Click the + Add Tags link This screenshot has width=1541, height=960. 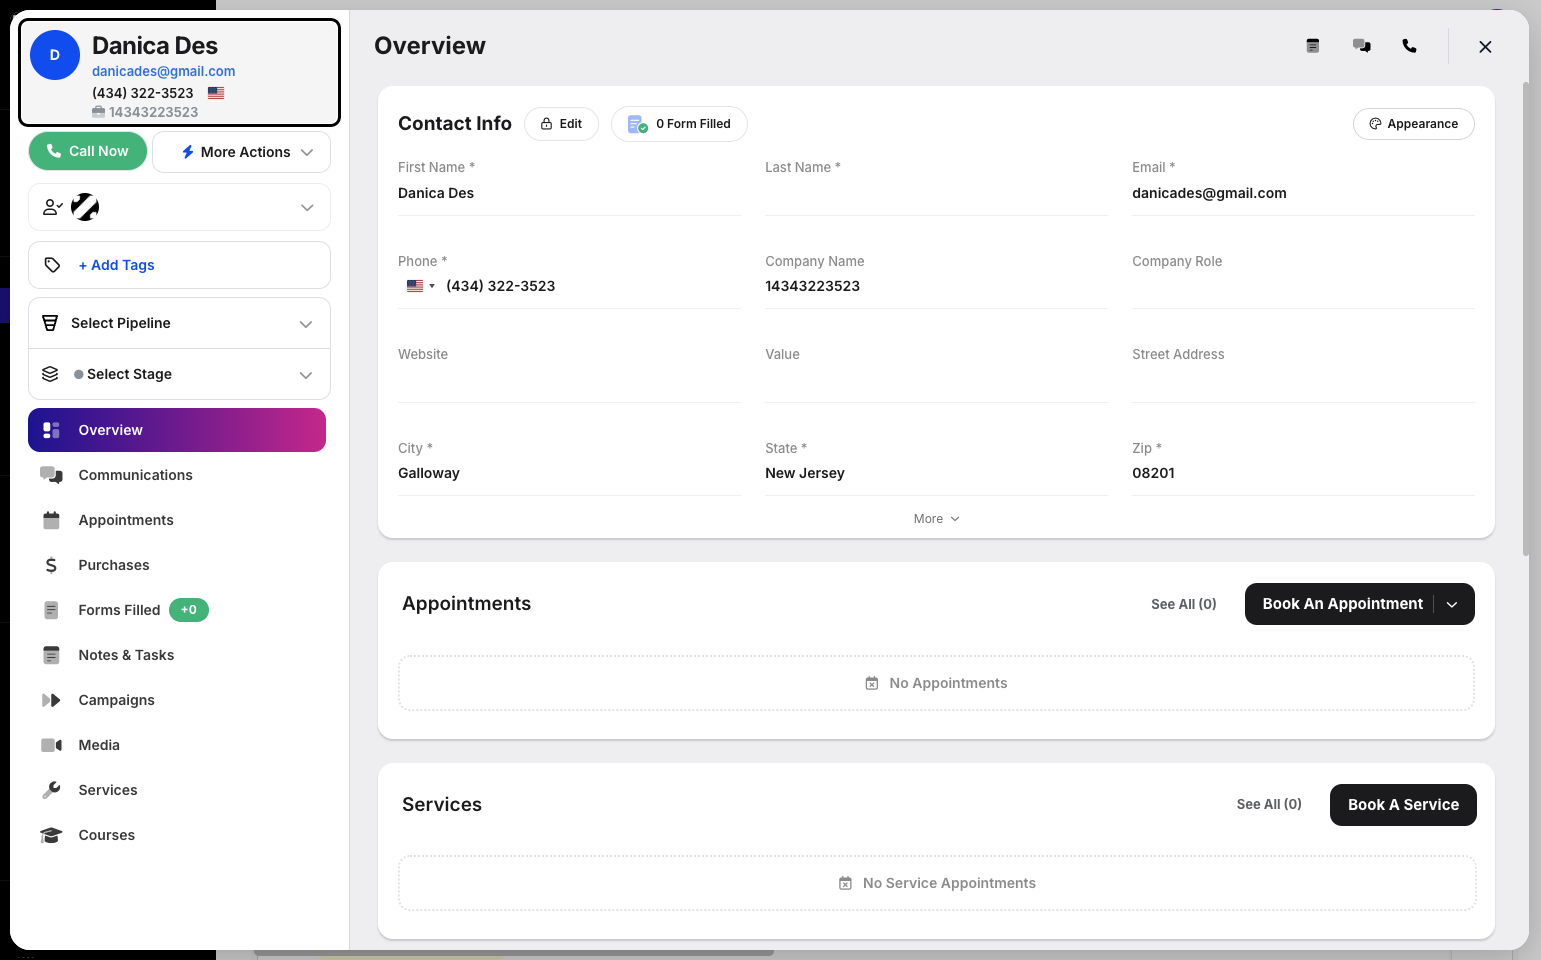[x=116, y=265]
